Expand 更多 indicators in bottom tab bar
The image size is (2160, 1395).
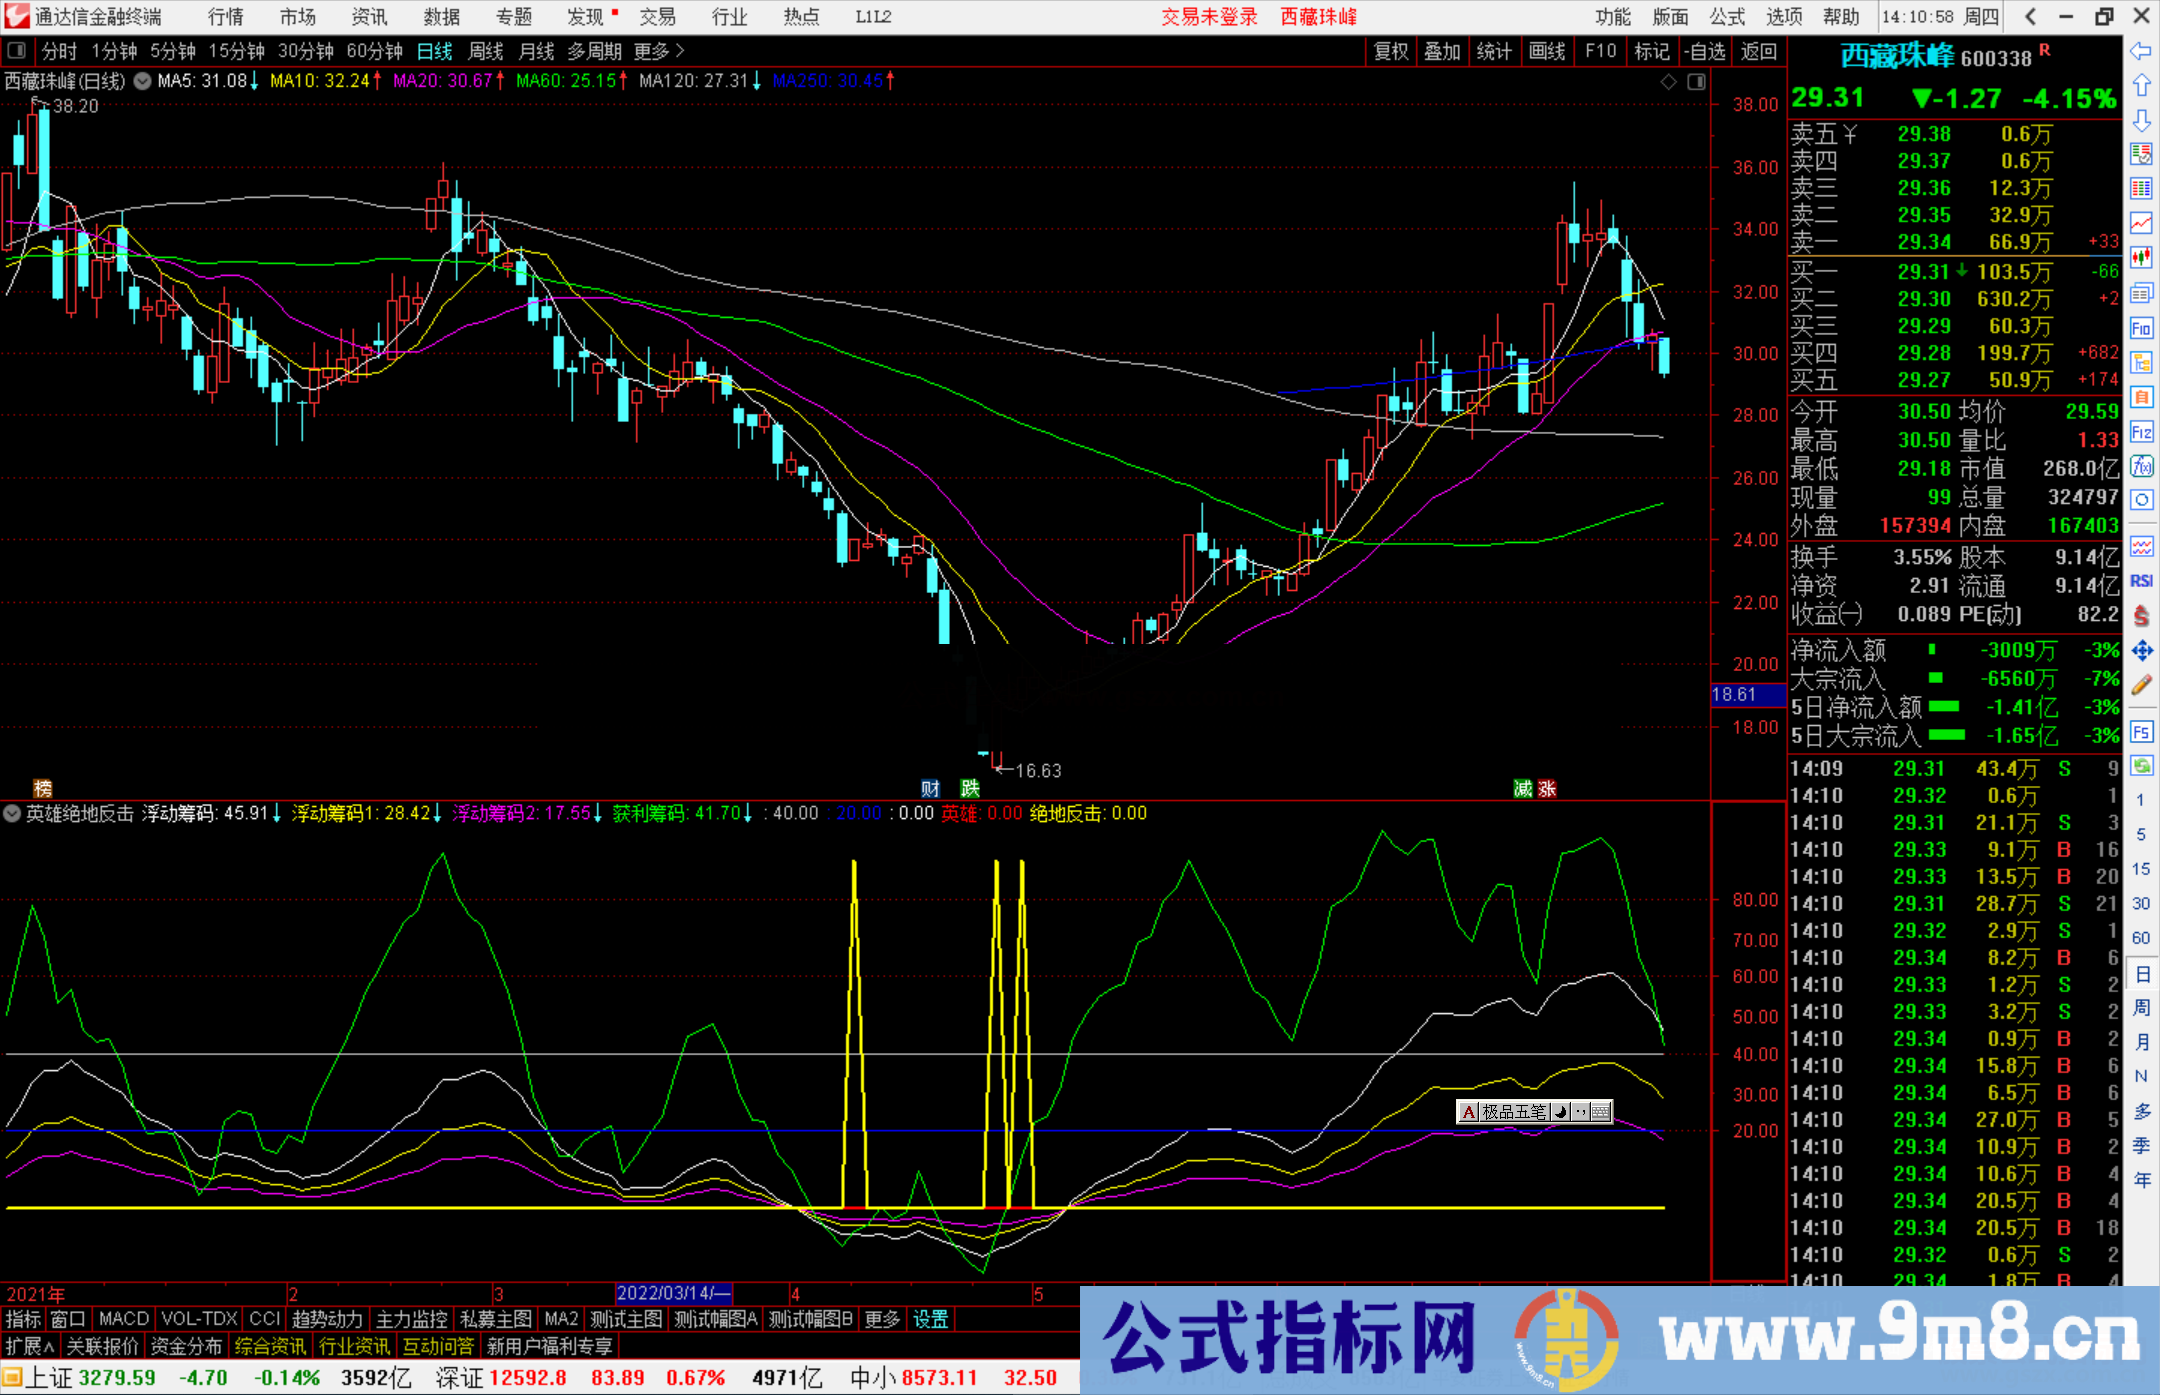point(882,1319)
